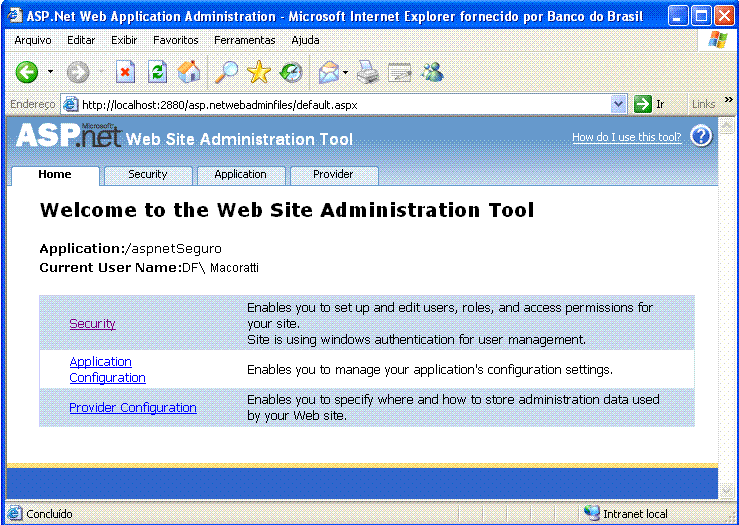This screenshot has height=525, width=739.
Task: Click the blue help question mark icon
Action: tap(701, 137)
